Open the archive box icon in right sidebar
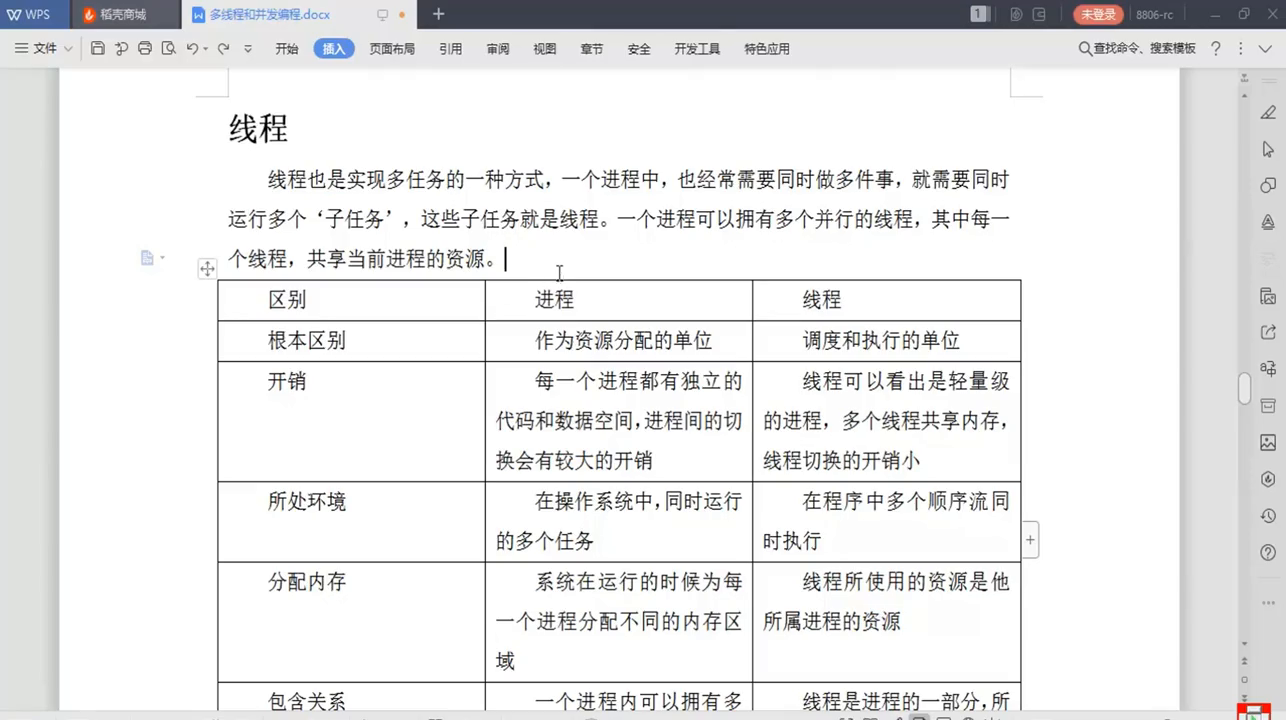The width and height of the screenshot is (1286, 720). click(x=1268, y=406)
